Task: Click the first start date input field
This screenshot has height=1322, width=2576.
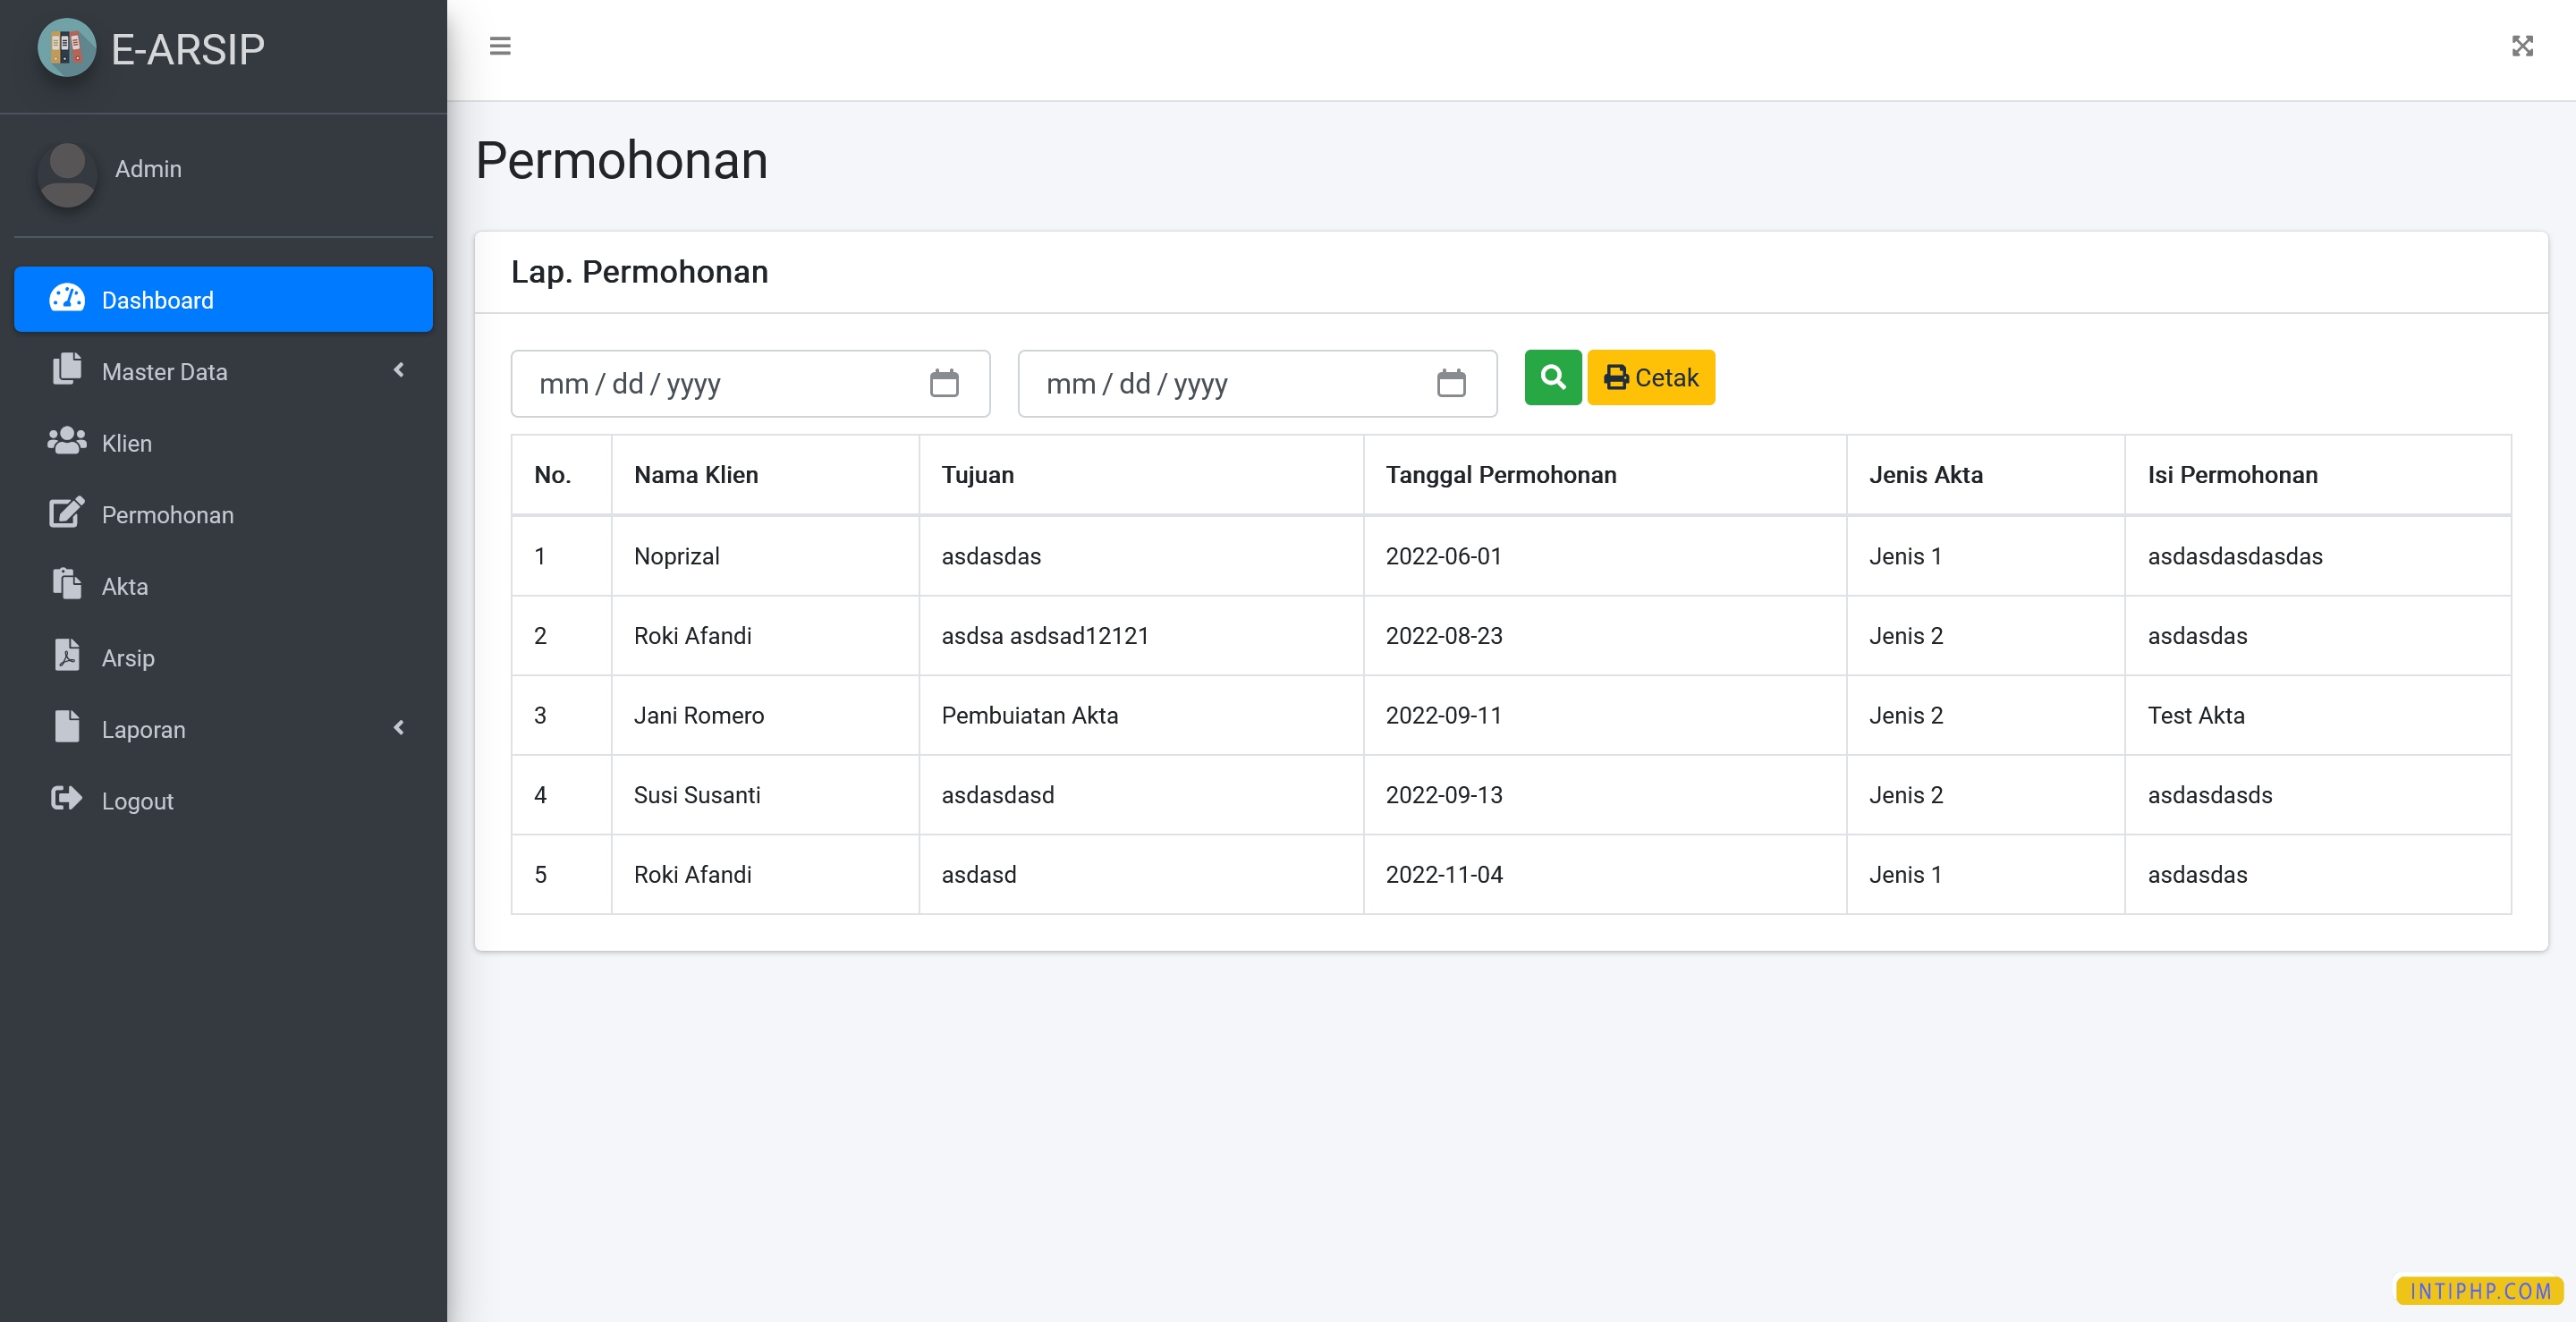Action: [720, 383]
